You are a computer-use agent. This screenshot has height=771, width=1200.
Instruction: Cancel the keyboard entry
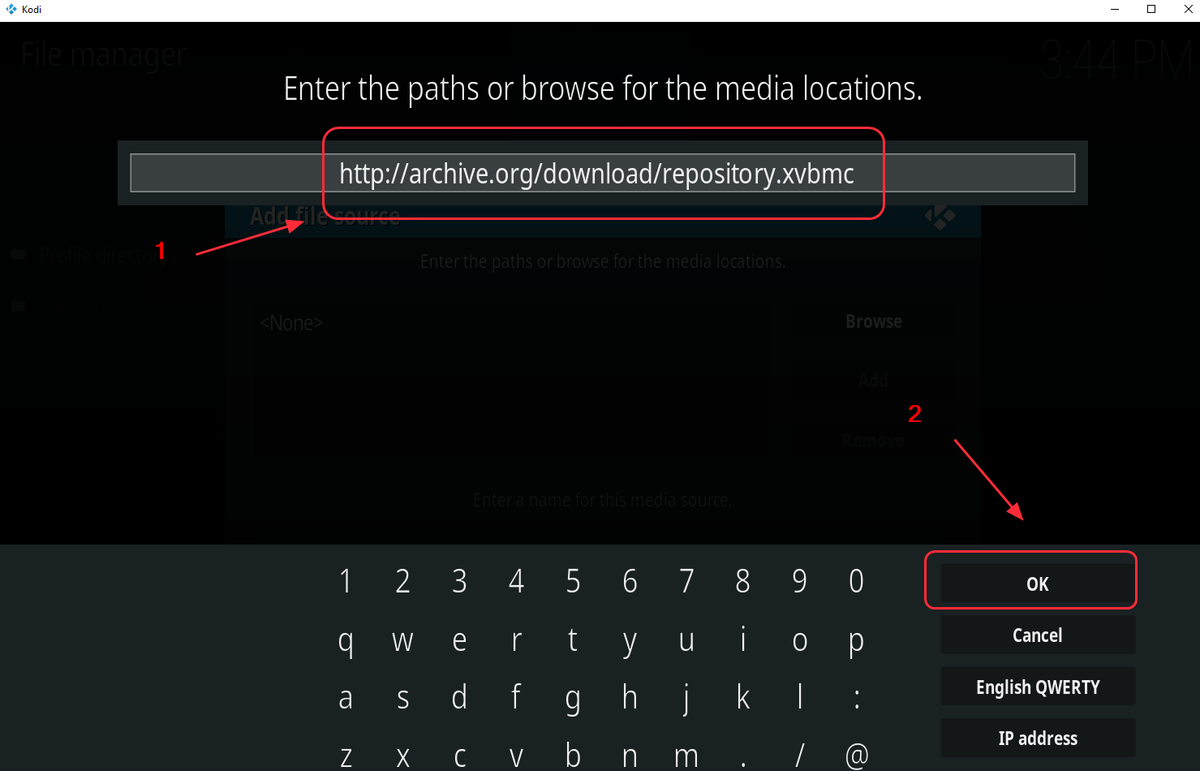coord(1038,635)
